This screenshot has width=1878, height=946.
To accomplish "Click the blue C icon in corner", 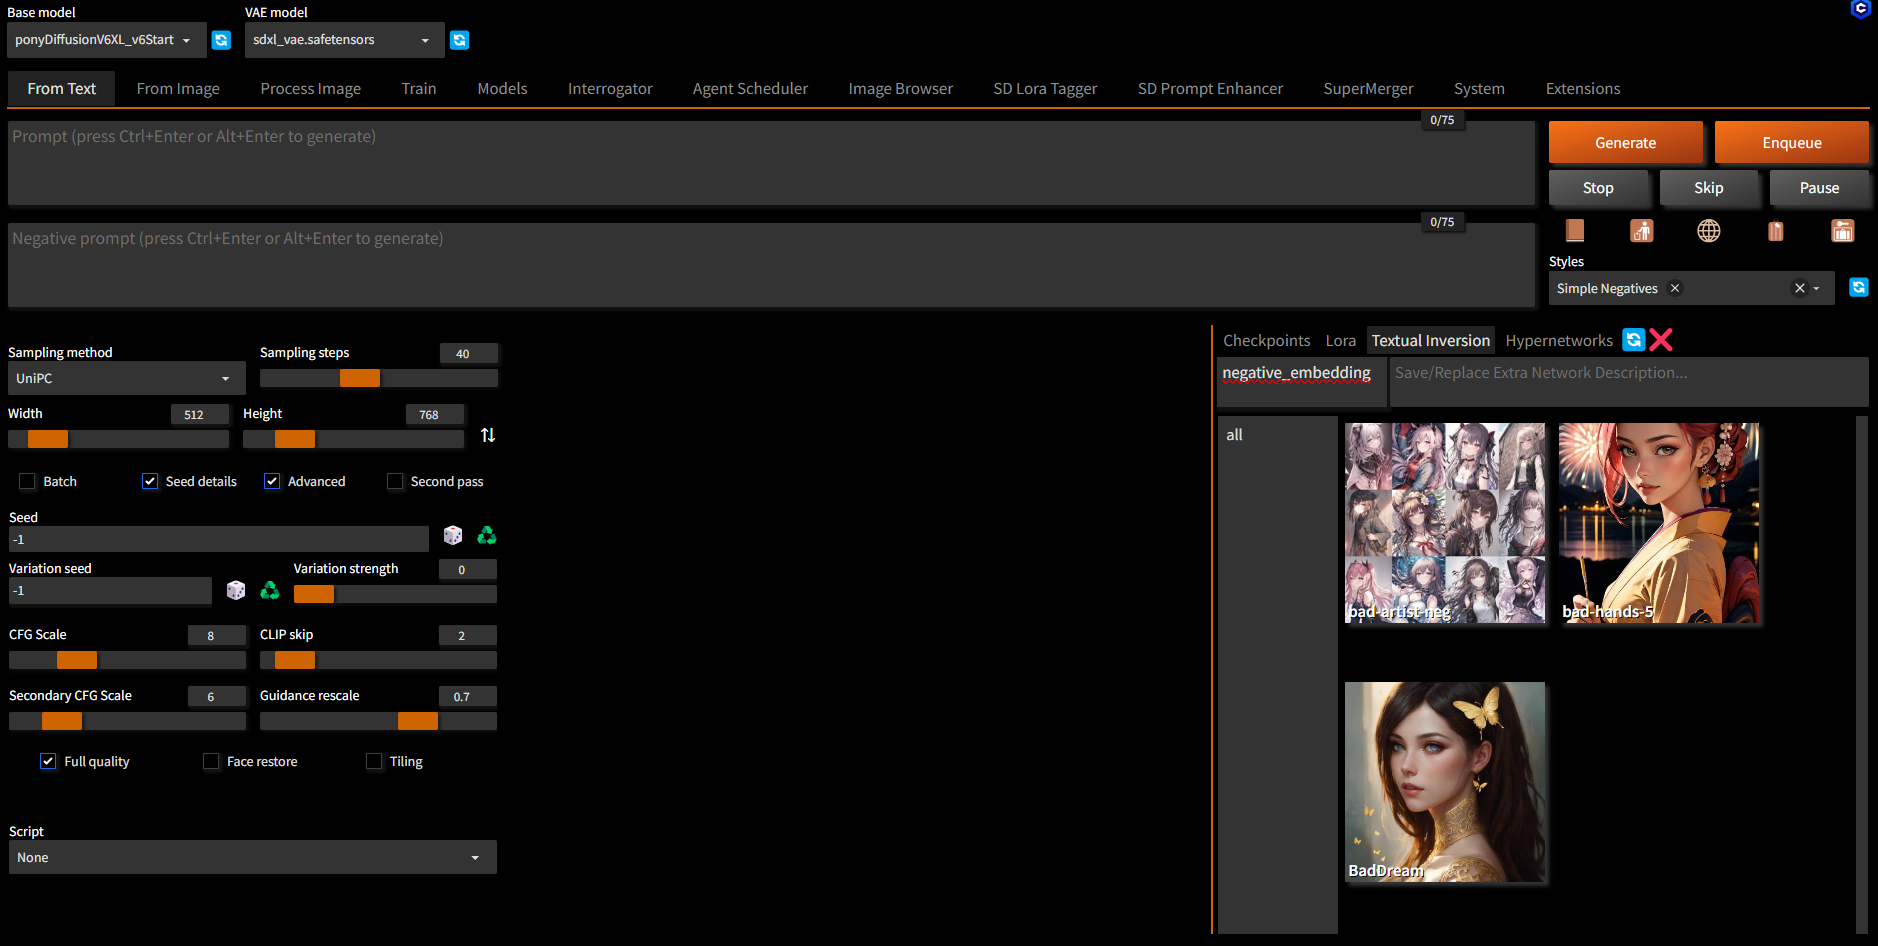I will point(1860,9).
